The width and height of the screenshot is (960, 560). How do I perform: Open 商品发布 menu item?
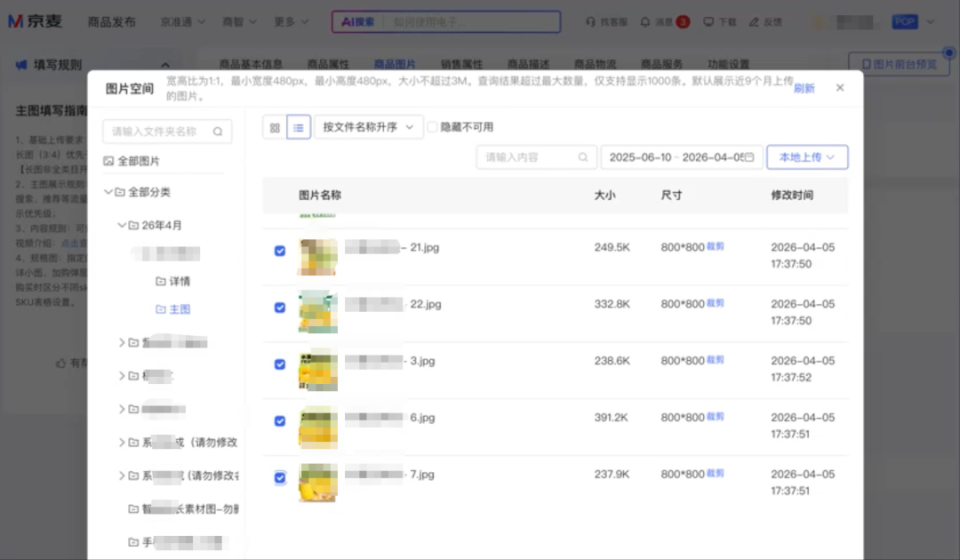(x=111, y=21)
